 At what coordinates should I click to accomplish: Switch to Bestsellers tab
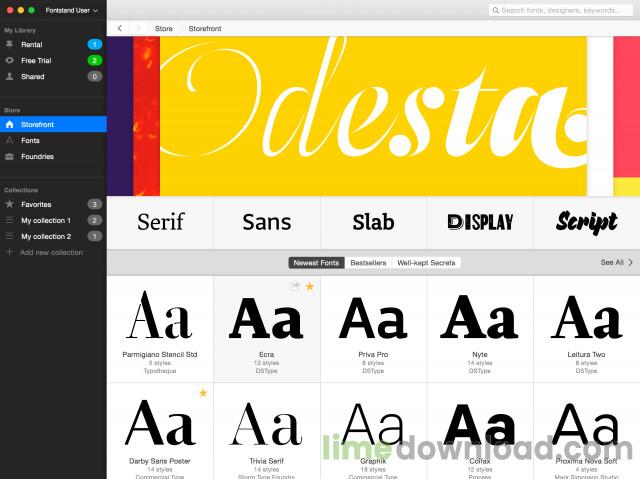click(x=368, y=263)
